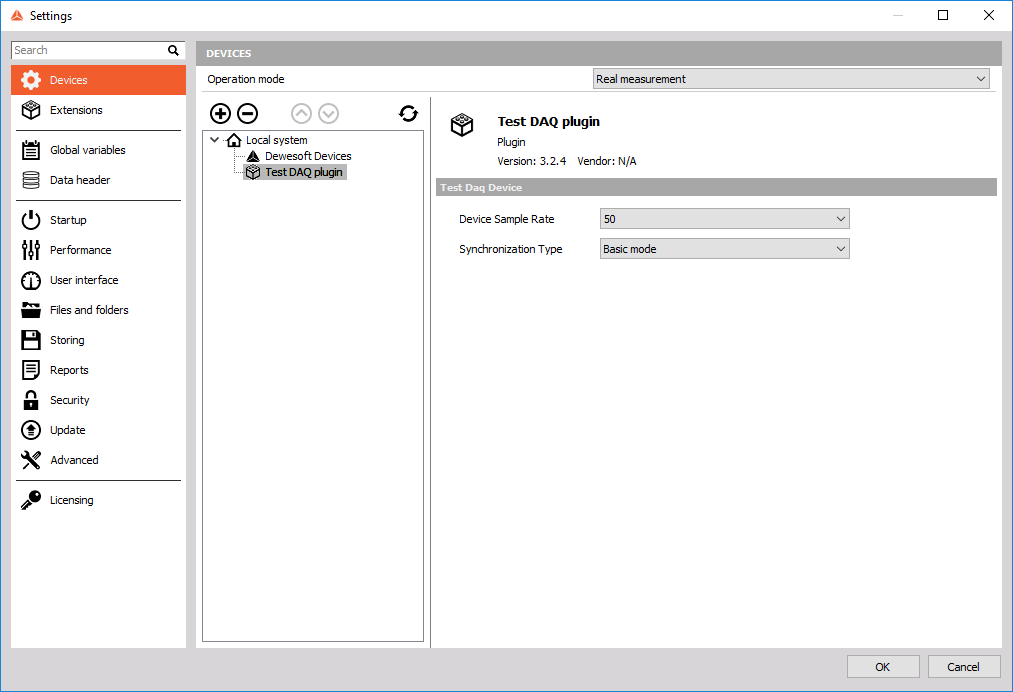This screenshot has width=1013, height=692.
Task: Click the Licensing key icon
Action: tap(30, 500)
